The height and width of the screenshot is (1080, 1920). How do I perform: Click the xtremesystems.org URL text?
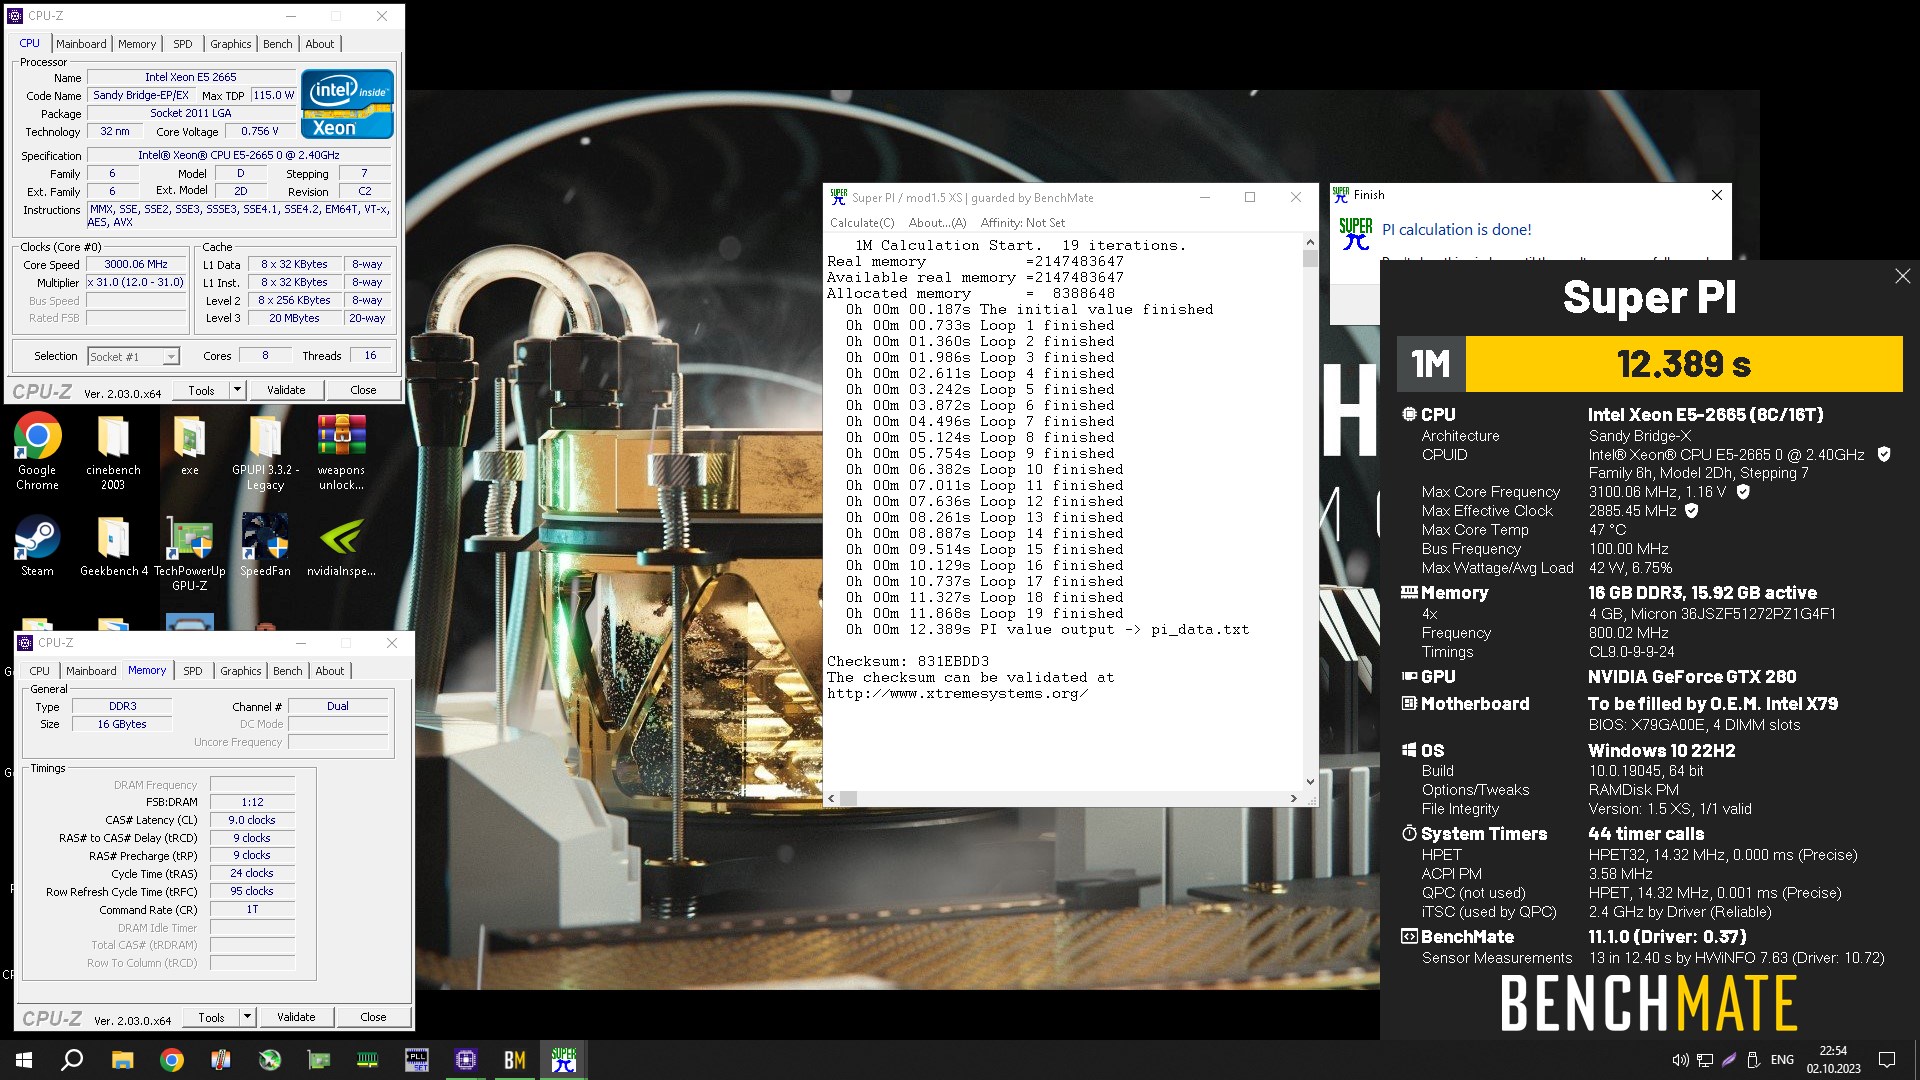[x=958, y=693]
